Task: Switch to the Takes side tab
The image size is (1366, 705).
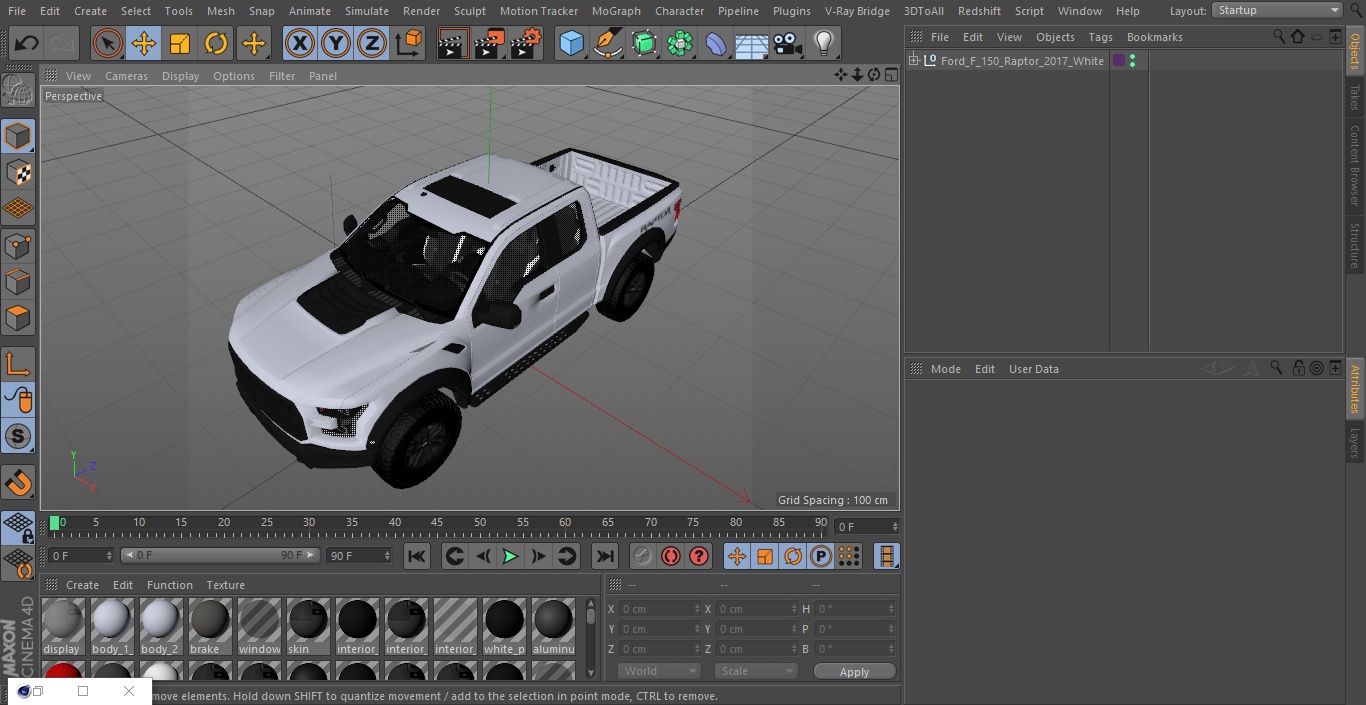Action: click(1355, 97)
